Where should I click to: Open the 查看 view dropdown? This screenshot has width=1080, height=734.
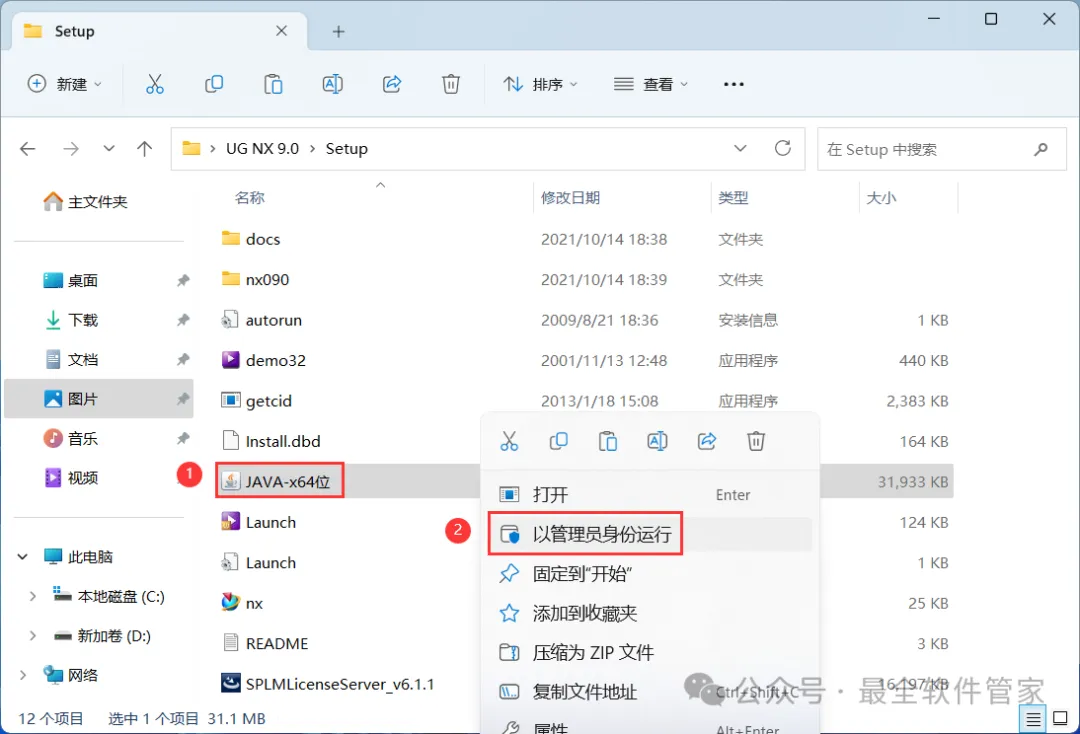point(651,84)
